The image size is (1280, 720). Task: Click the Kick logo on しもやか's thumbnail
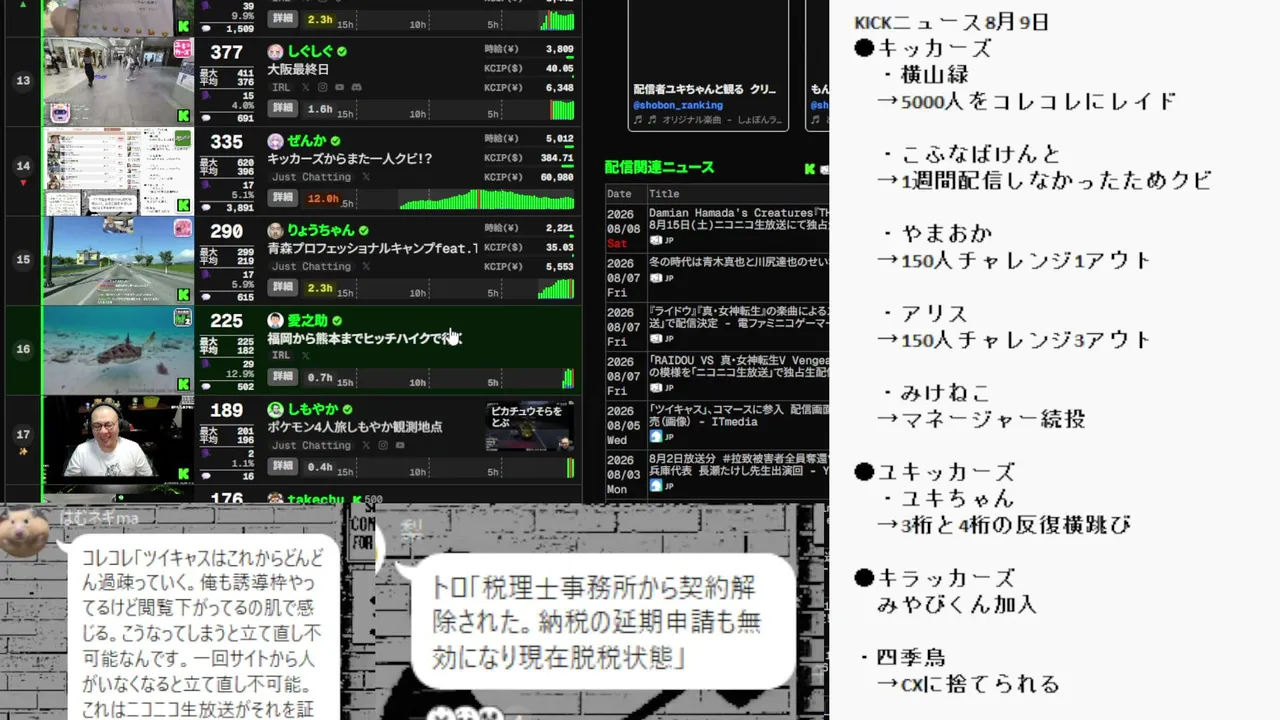[x=183, y=474]
